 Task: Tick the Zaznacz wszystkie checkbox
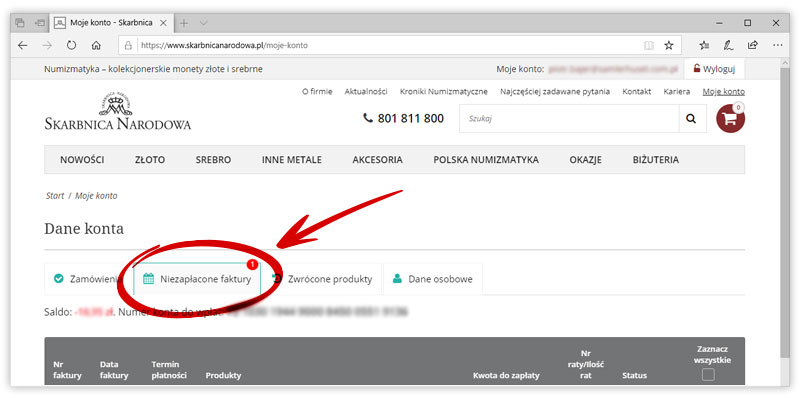coord(708,375)
